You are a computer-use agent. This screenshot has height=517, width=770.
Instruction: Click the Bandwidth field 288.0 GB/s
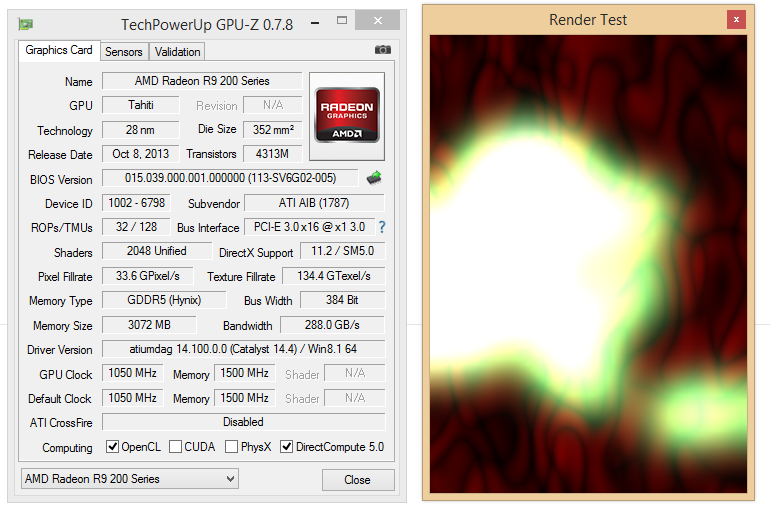coord(332,325)
